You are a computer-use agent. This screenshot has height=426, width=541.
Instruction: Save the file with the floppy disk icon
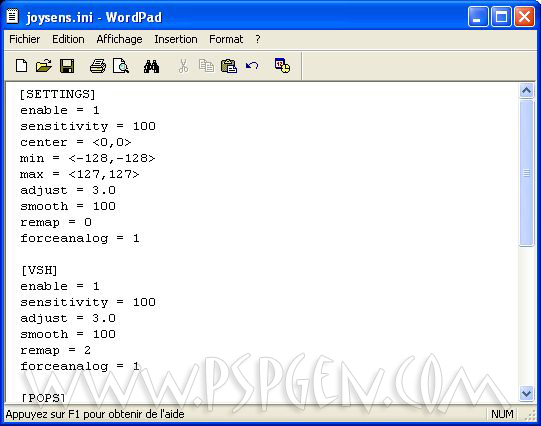click(67, 66)
